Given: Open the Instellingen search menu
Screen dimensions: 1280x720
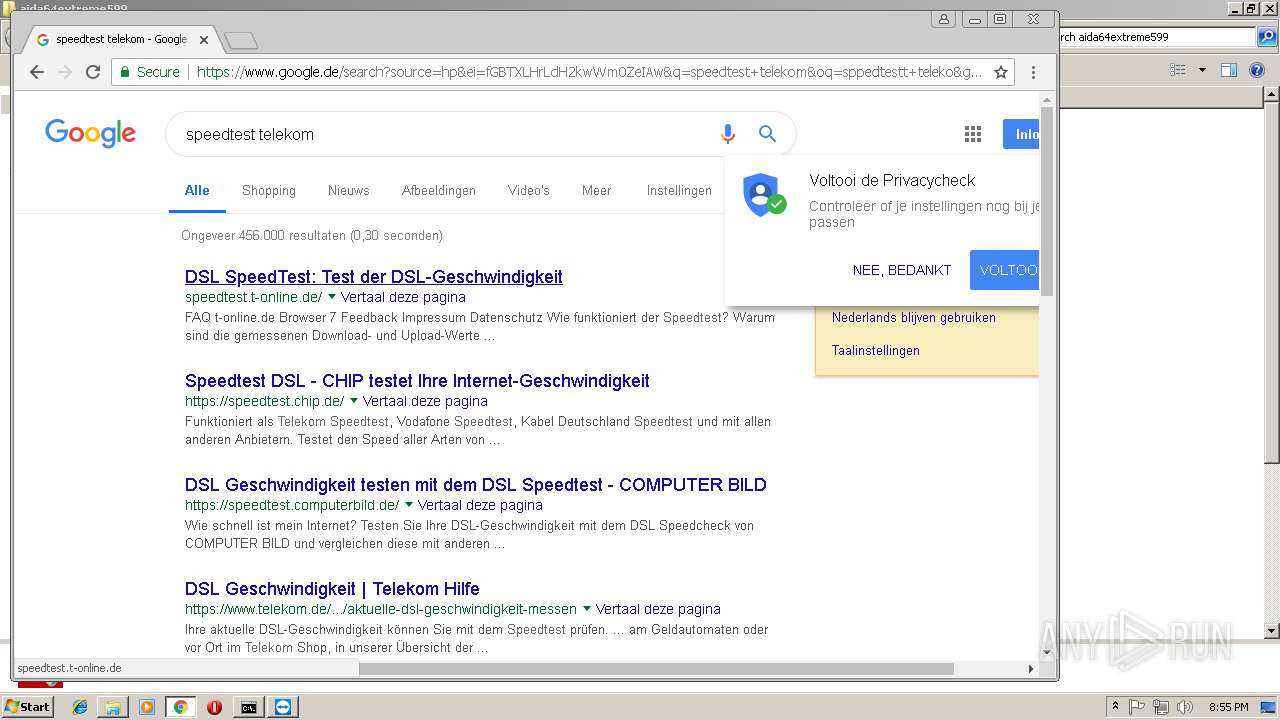Looking at the screenshot, I should (x=679, y=190).
